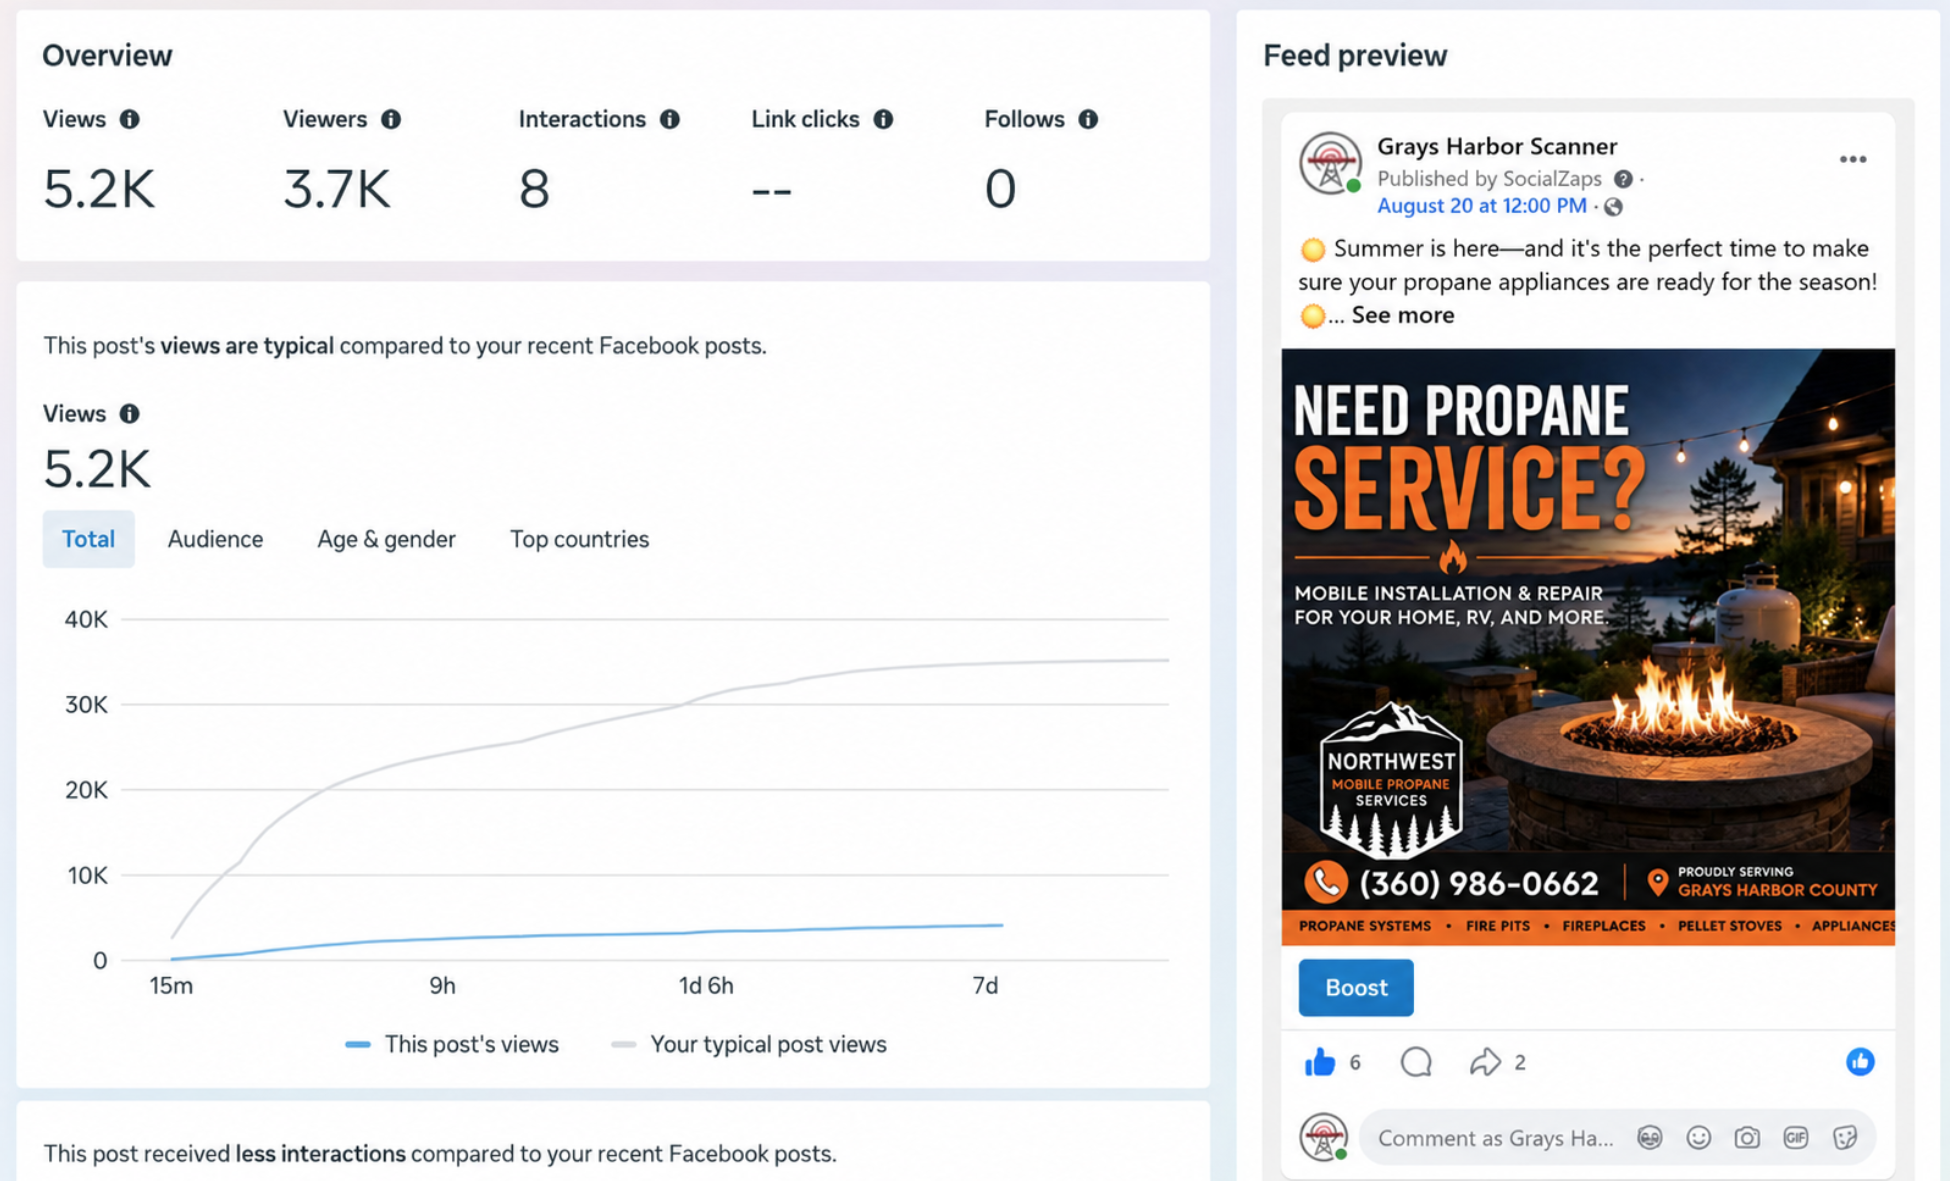Click the Boost button
The height and width of the screenshot is (1181, 1950).
coord(1355,987)
